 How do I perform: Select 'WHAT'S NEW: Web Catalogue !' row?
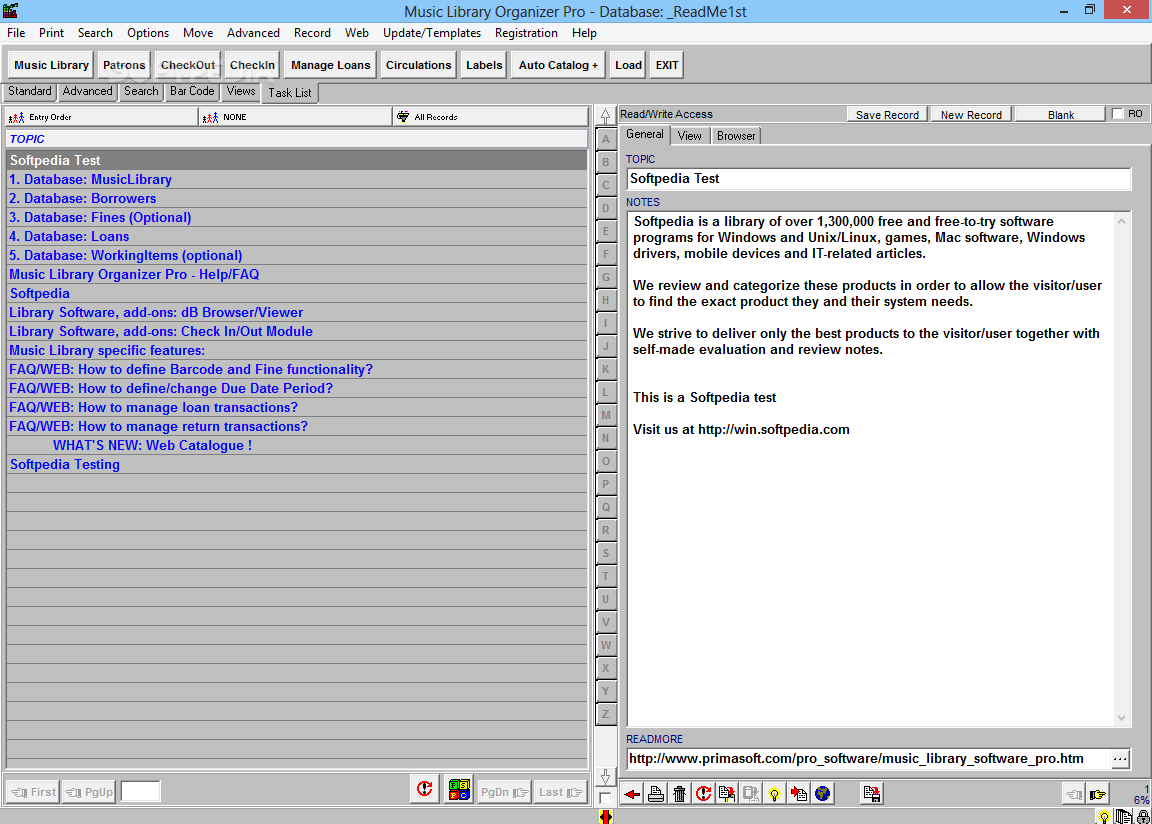click(x=297, y=445)
